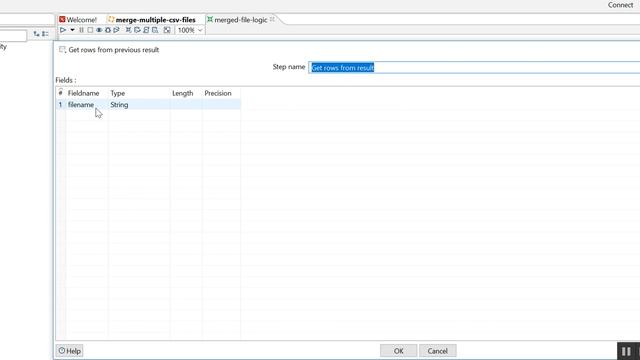Show or hide execution results pane icon

click(x=167, y=30)
